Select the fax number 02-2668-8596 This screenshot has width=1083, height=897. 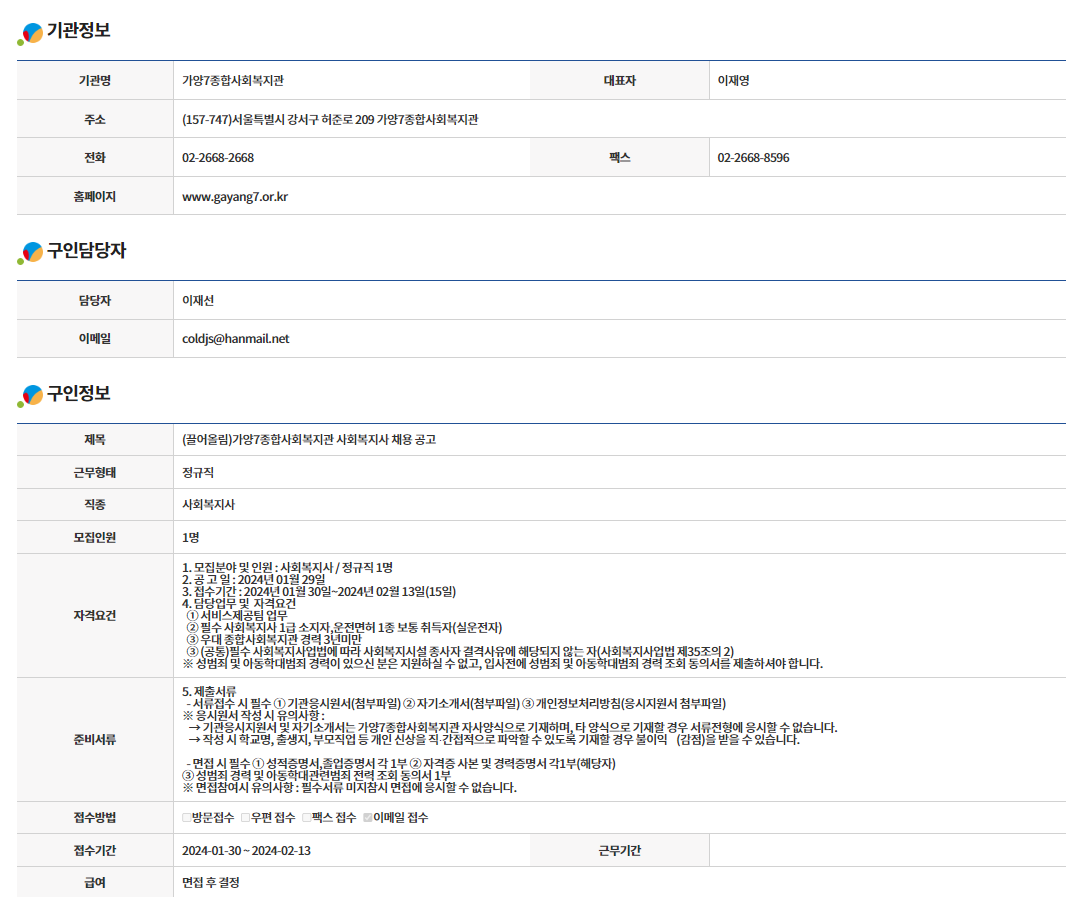753,158
